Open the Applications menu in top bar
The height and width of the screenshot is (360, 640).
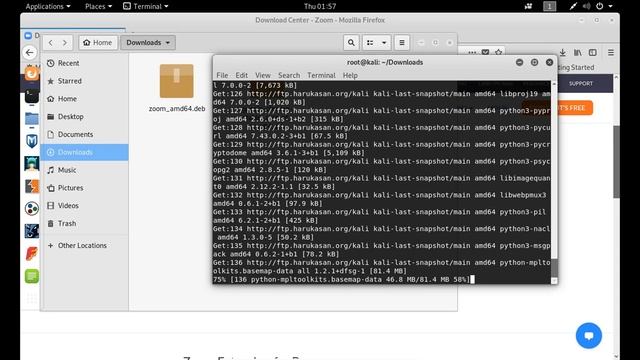(48, 6)
